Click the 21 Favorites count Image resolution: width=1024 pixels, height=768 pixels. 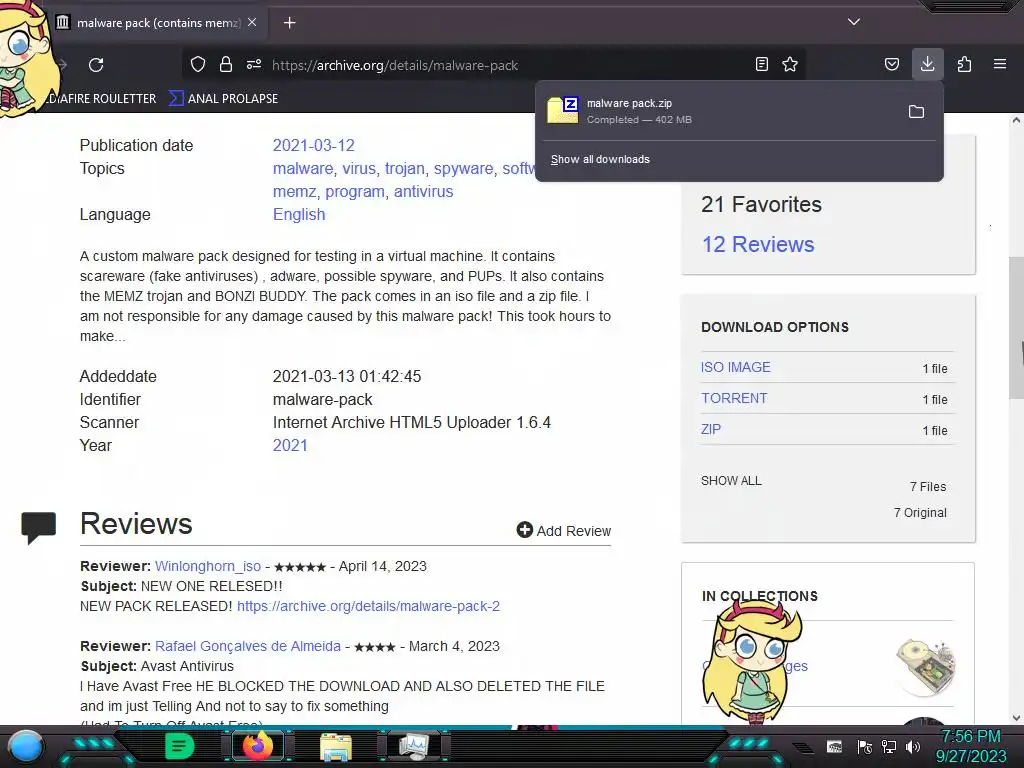tap(761, 204)
